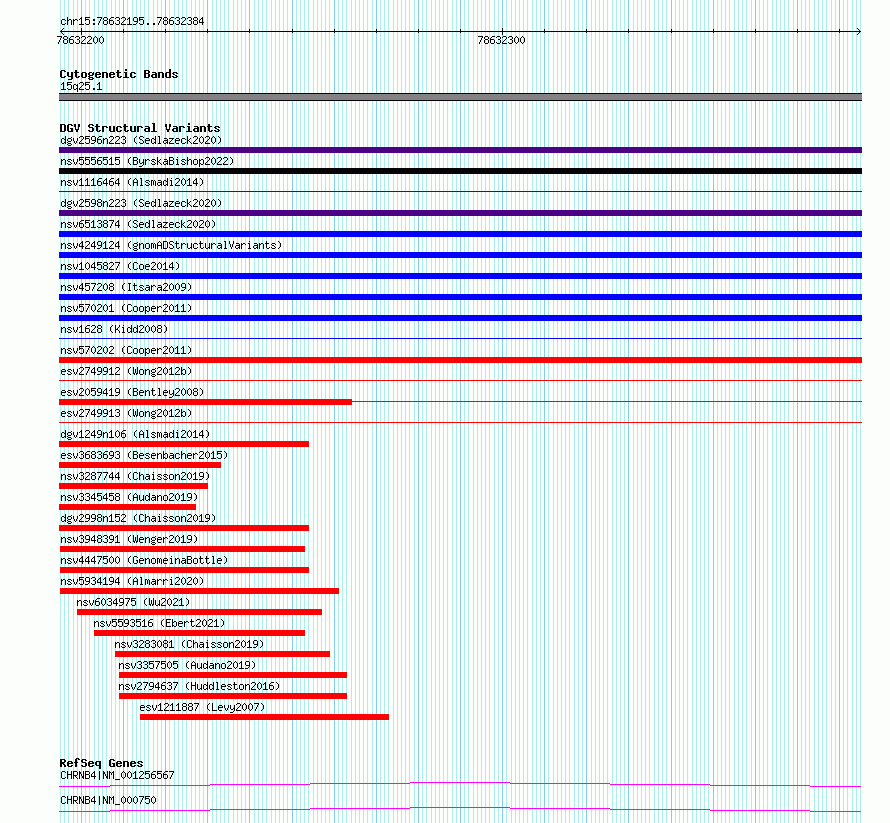Click the dgv1249n106 (Alsmadi2014) label
This screenshot has width=890, height=823.
tap(135, 434)
